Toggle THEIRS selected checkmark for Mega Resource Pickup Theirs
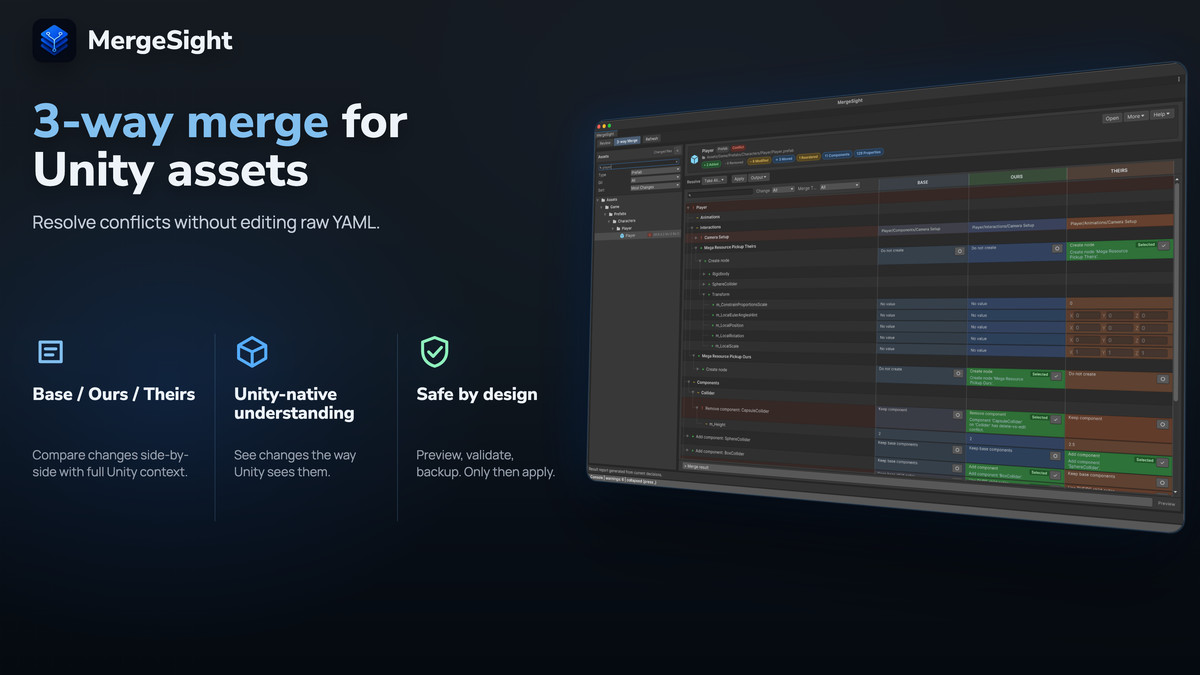1200x675 pixels. 1163,245
